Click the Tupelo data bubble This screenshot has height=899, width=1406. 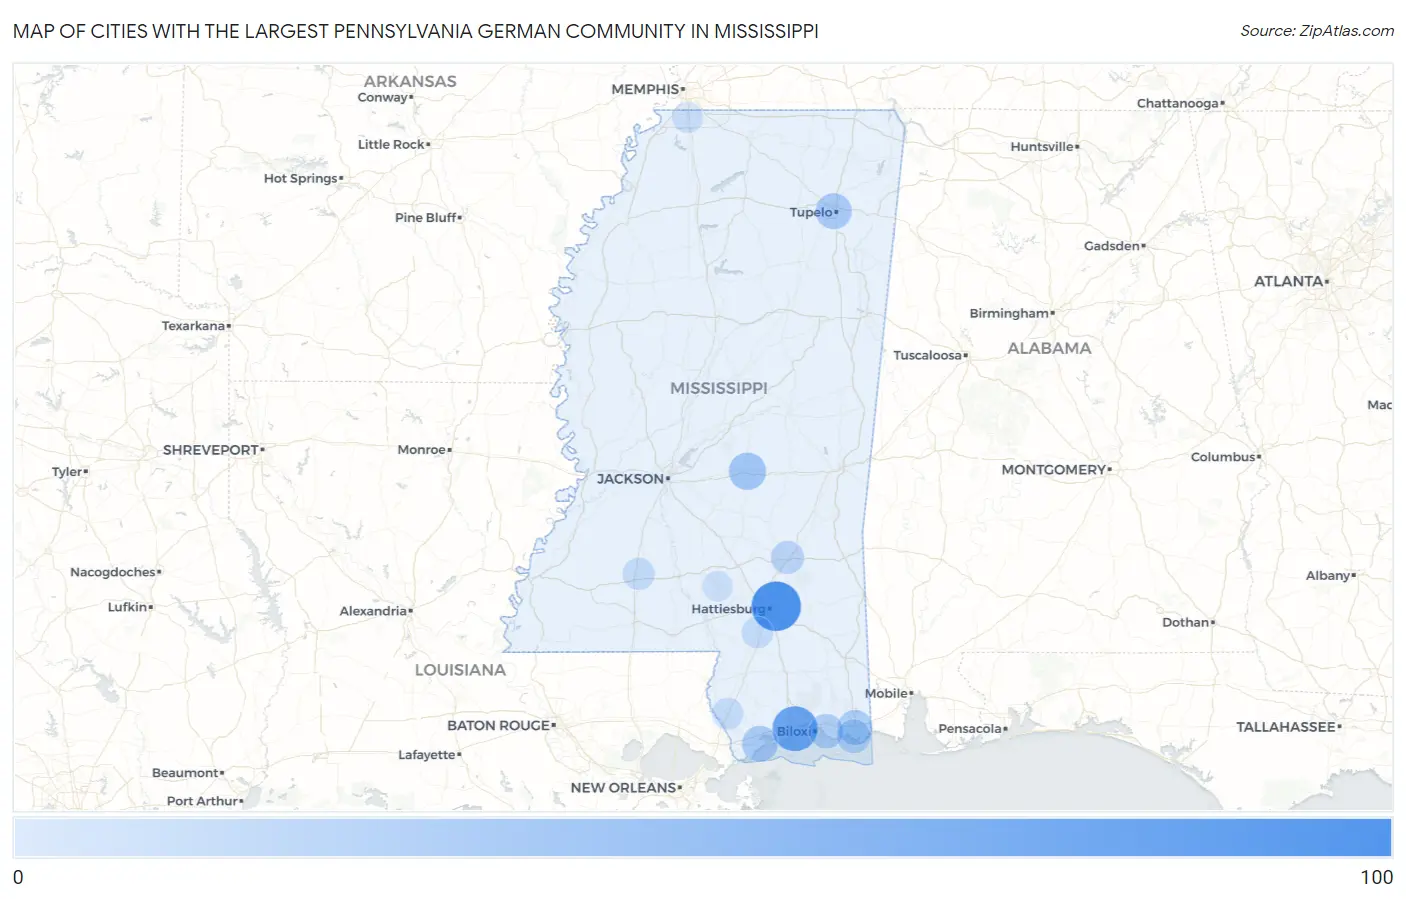click(833, 211)
